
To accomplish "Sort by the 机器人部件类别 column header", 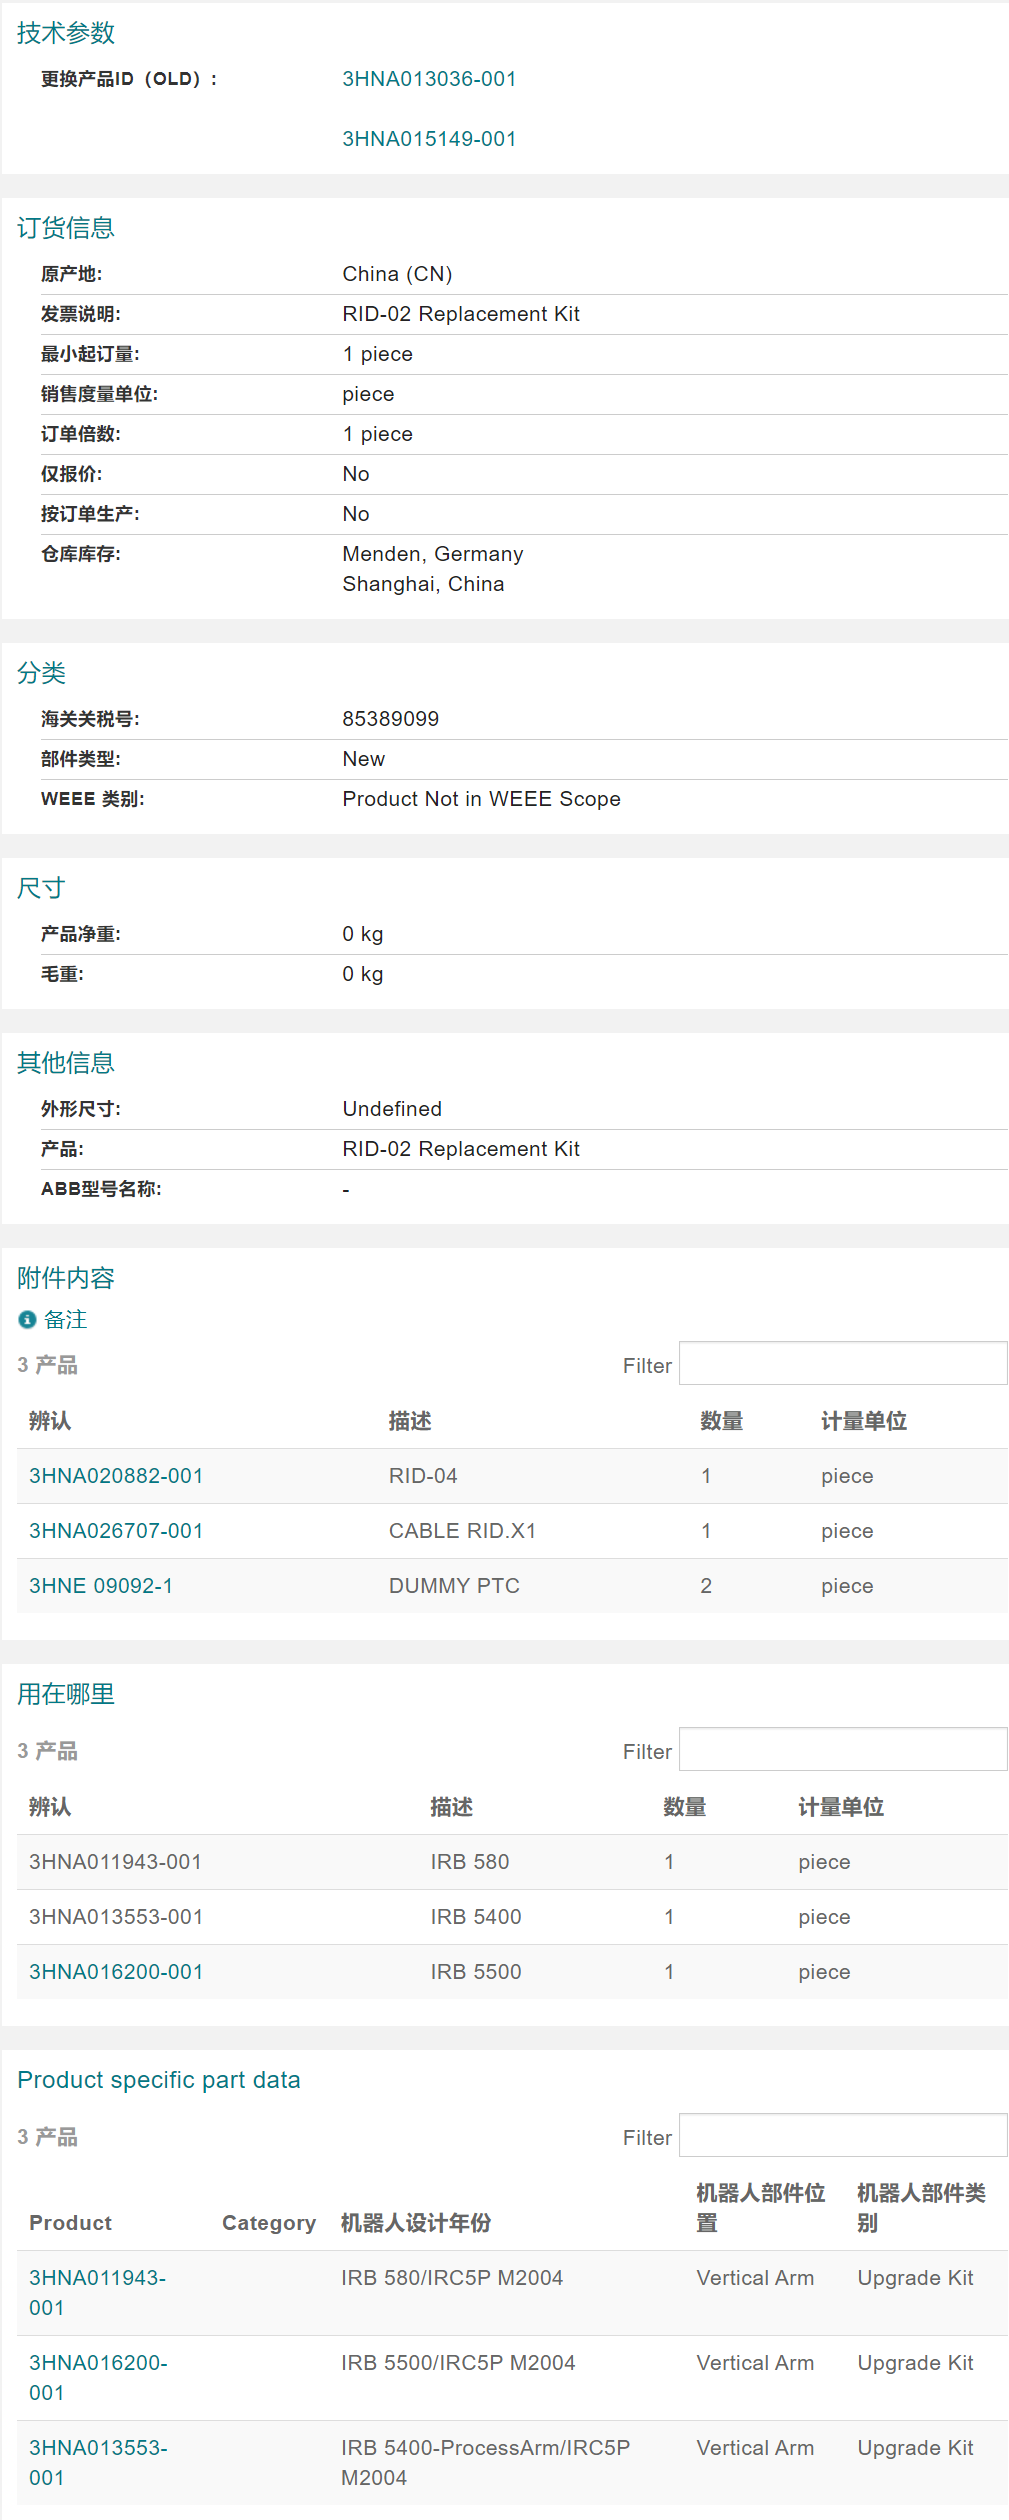I will point(921,2208).
